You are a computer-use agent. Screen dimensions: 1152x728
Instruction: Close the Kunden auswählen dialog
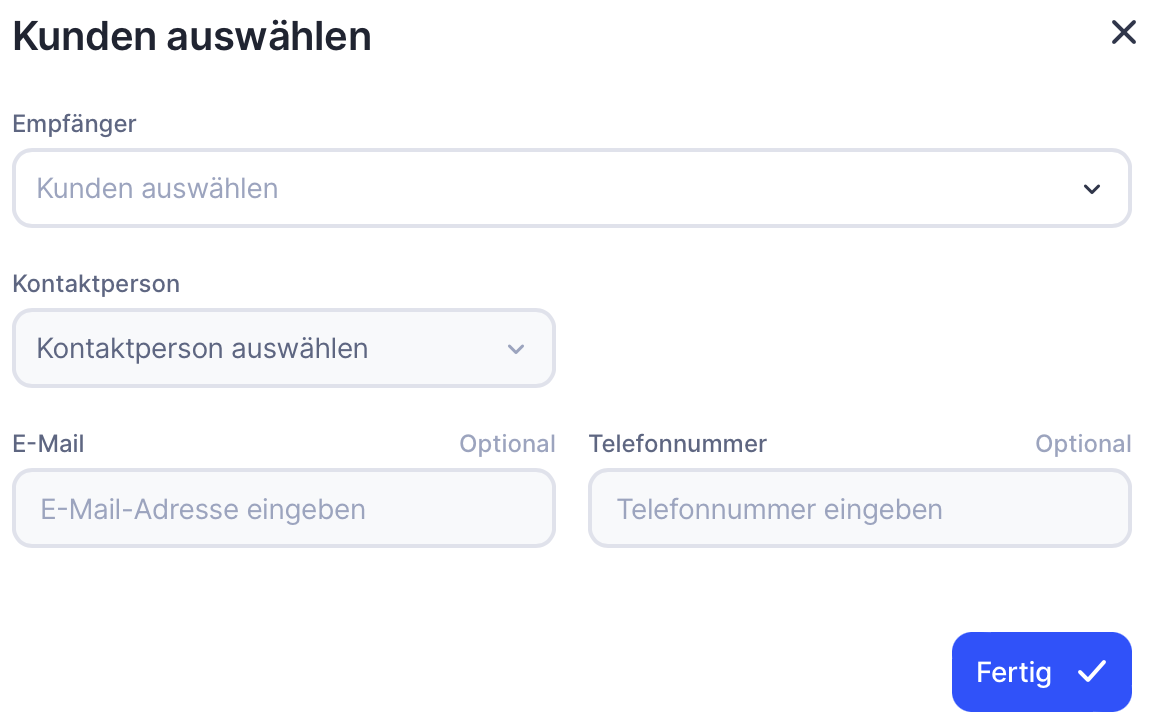point(1124,33)
